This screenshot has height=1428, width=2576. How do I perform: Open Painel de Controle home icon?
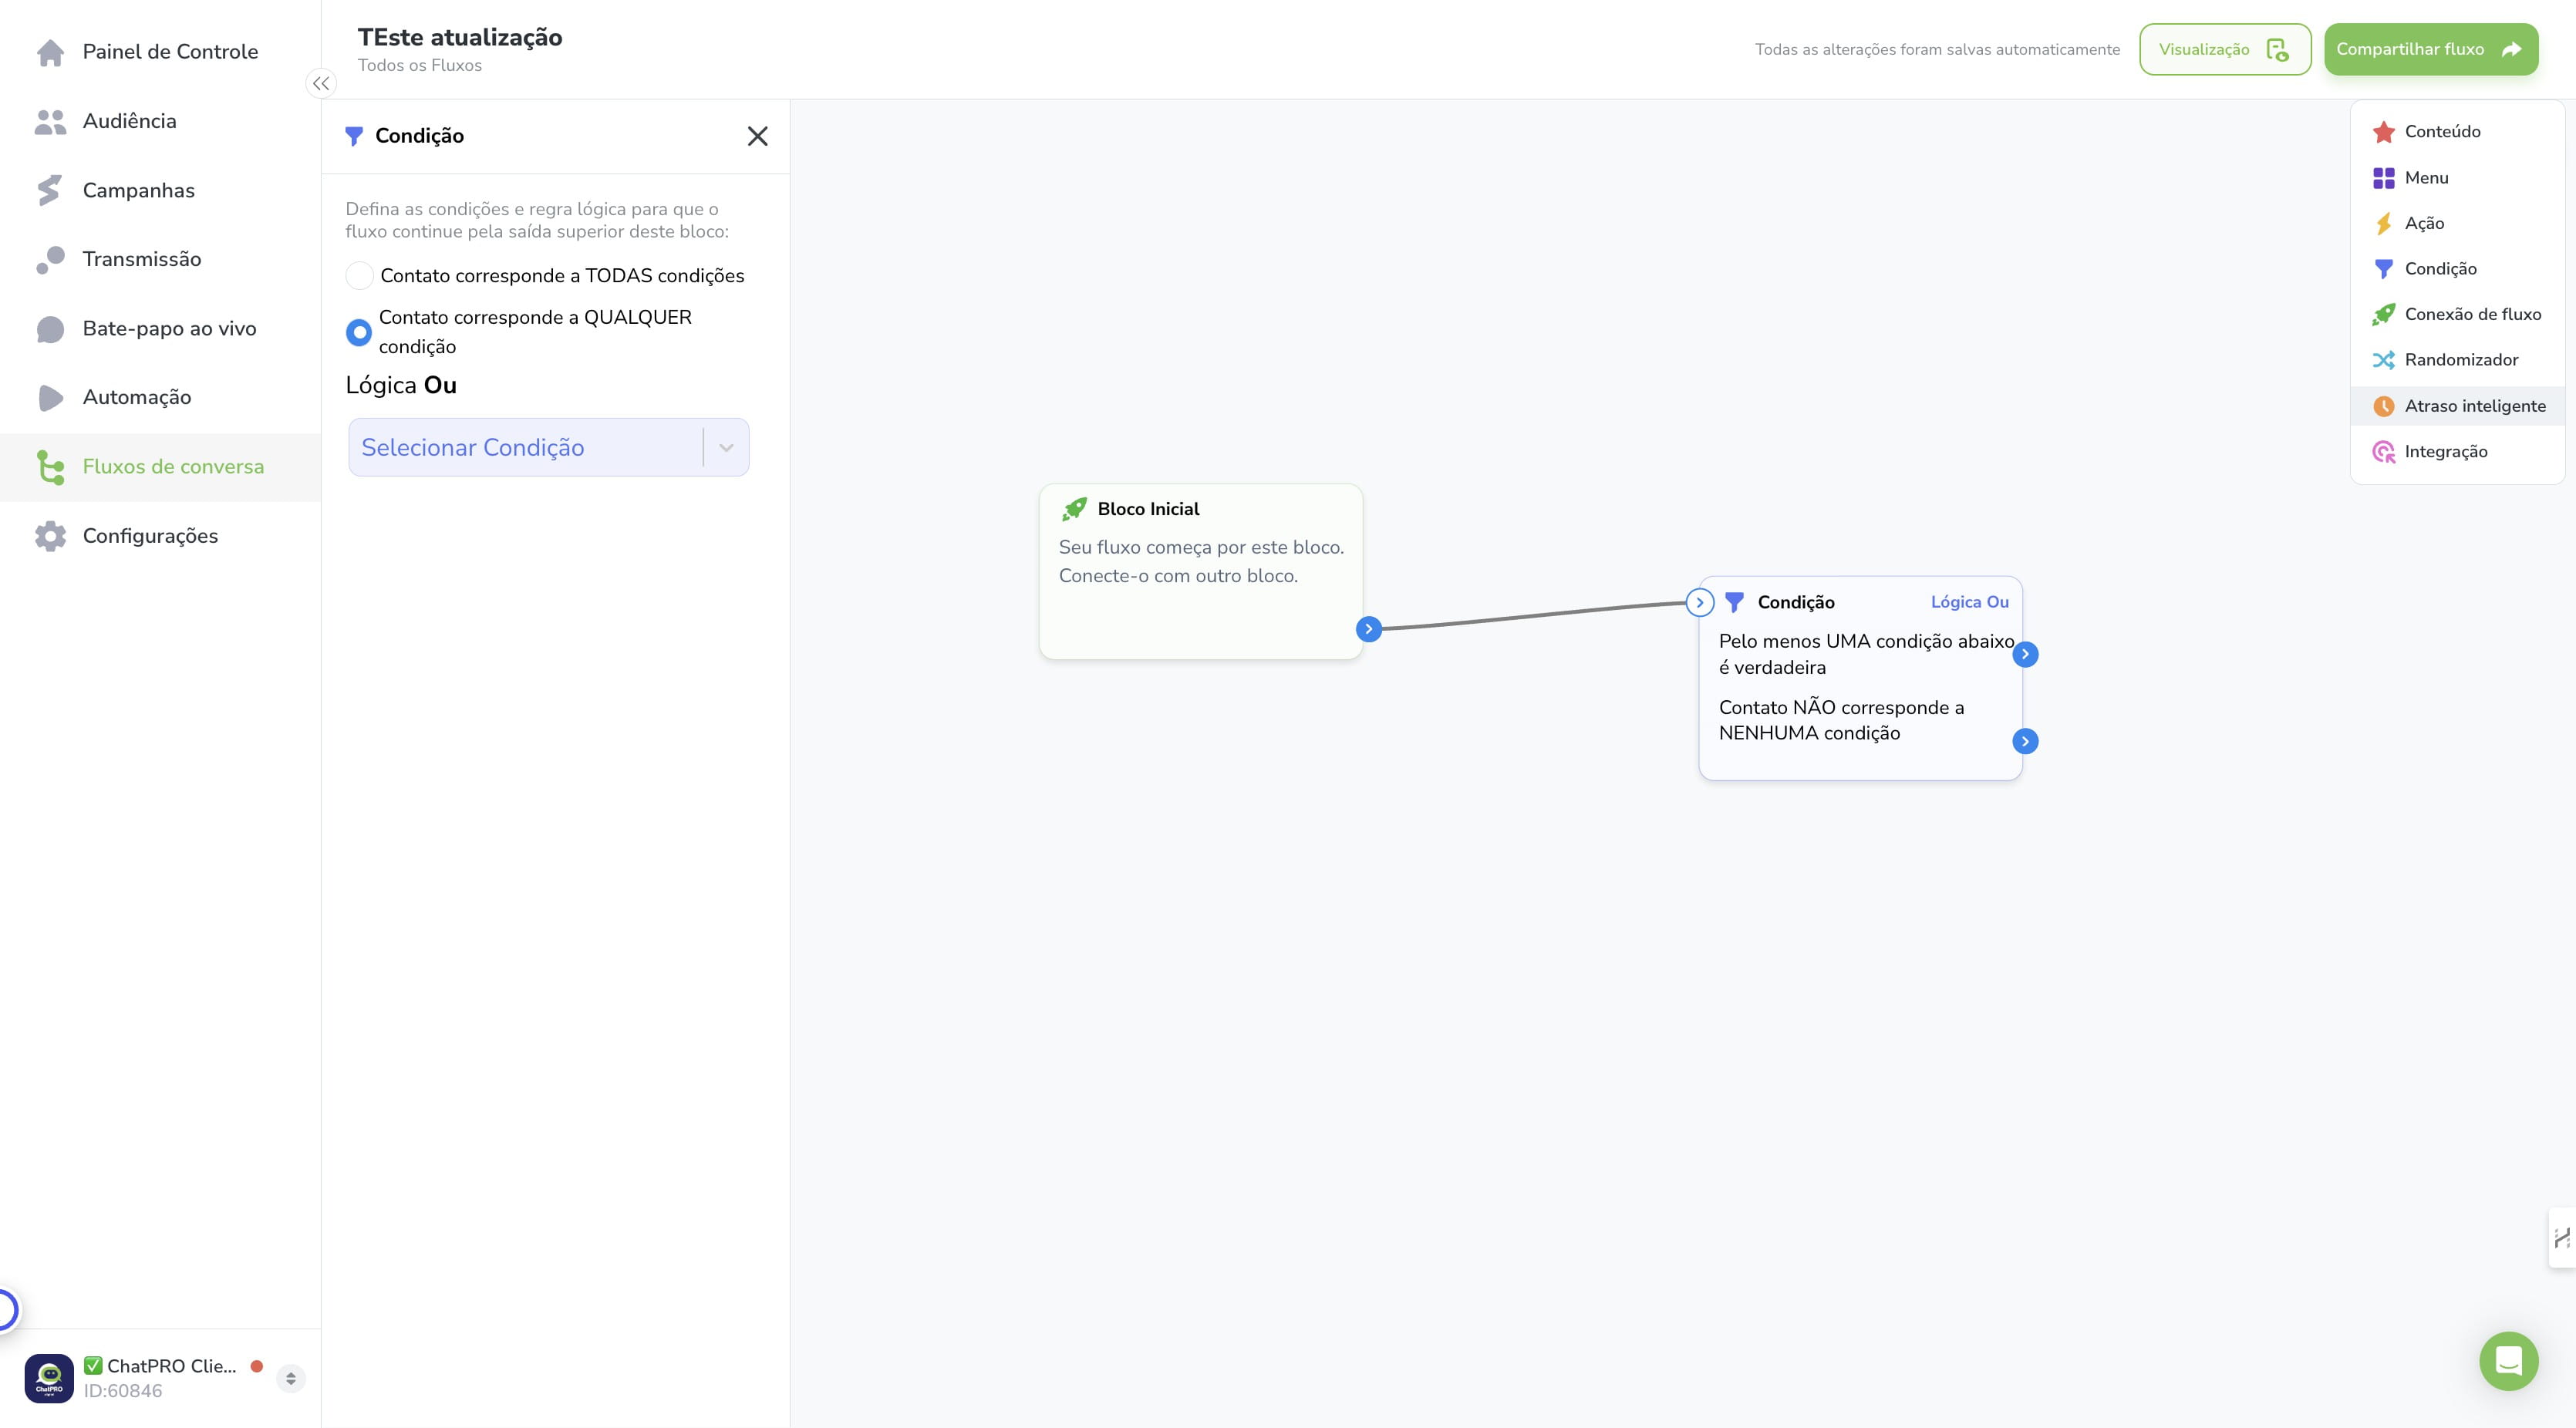pyautogui.click(x=50, y=52)
